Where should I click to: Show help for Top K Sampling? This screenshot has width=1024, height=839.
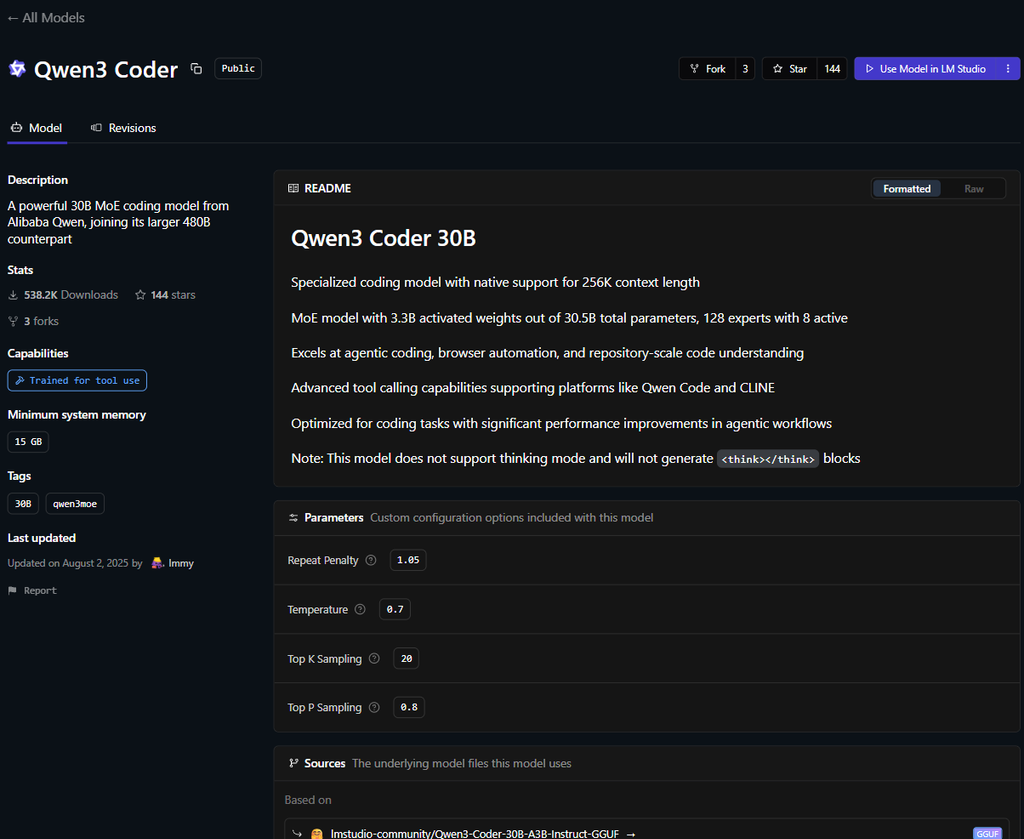coord(374,658)
